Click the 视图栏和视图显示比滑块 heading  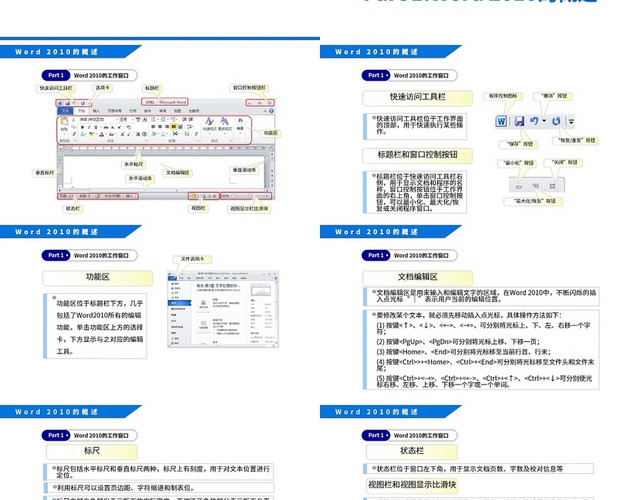tap(412, 485)
